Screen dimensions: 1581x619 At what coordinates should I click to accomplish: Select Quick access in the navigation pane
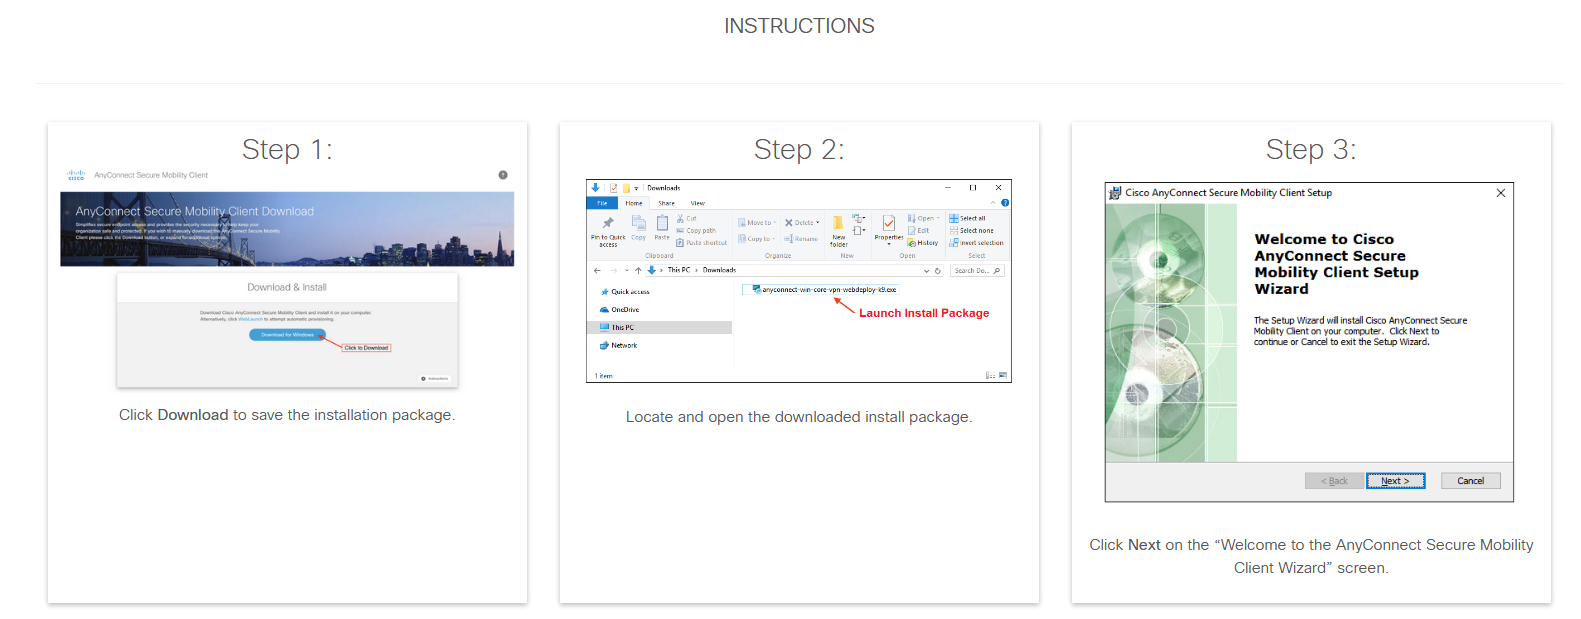[x=625, y=292]
